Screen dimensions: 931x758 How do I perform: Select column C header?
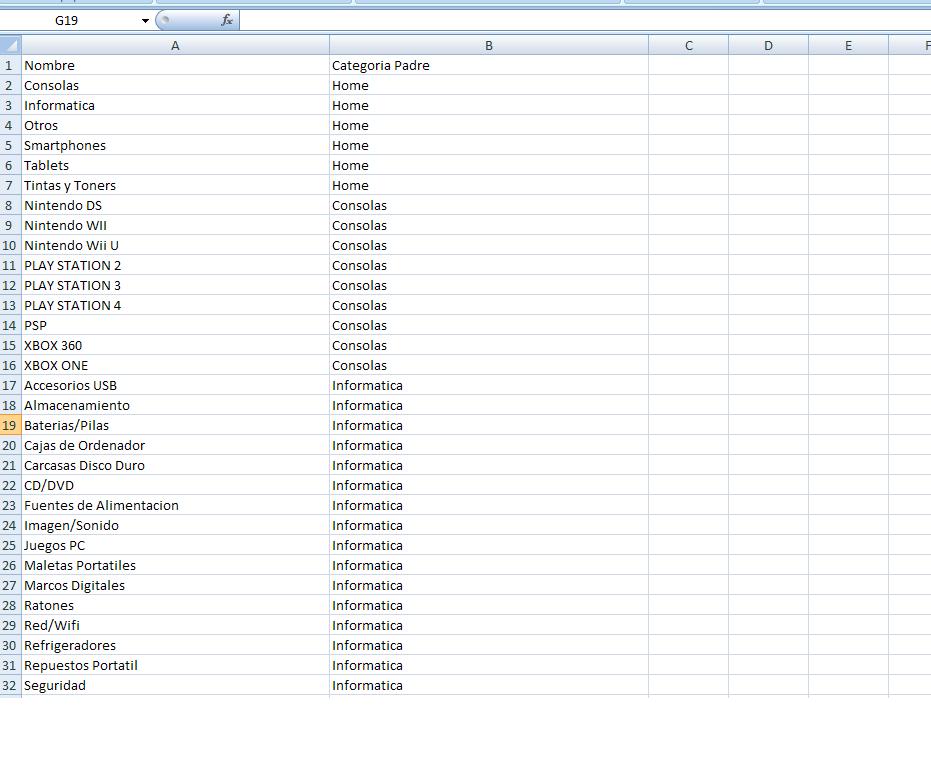point(689,45)
